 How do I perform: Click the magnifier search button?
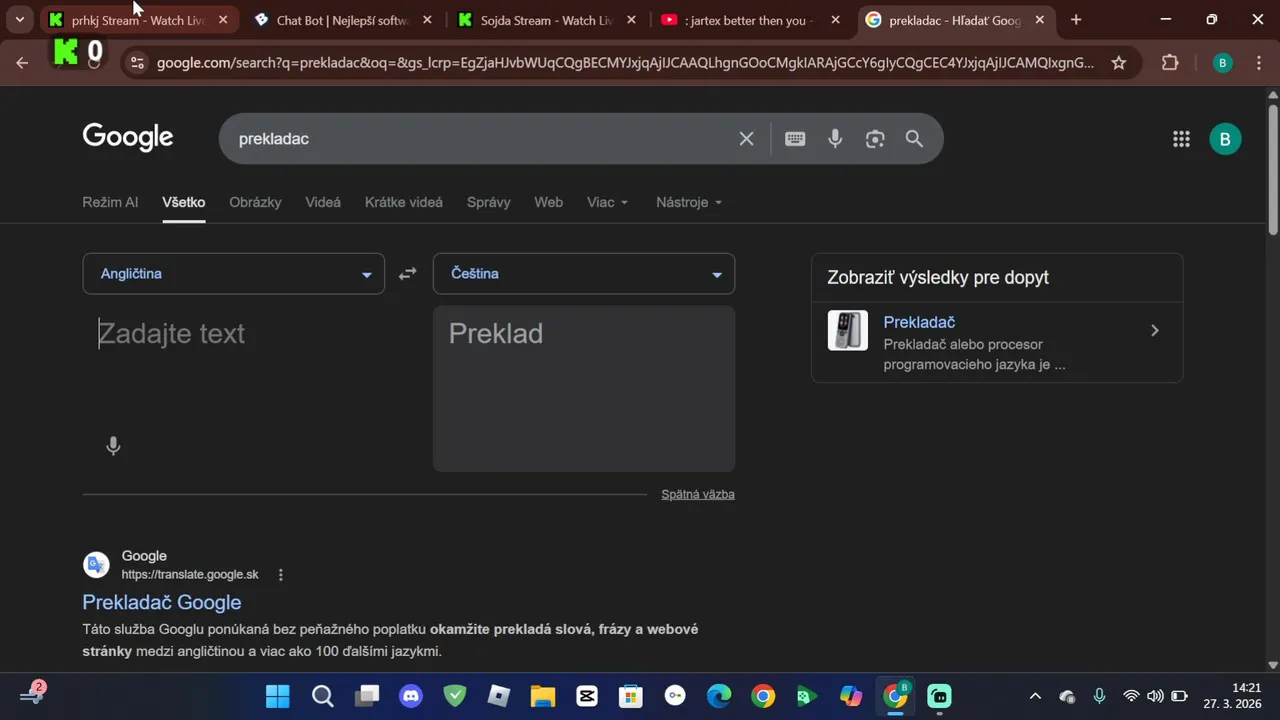click(x=914, y=139)
